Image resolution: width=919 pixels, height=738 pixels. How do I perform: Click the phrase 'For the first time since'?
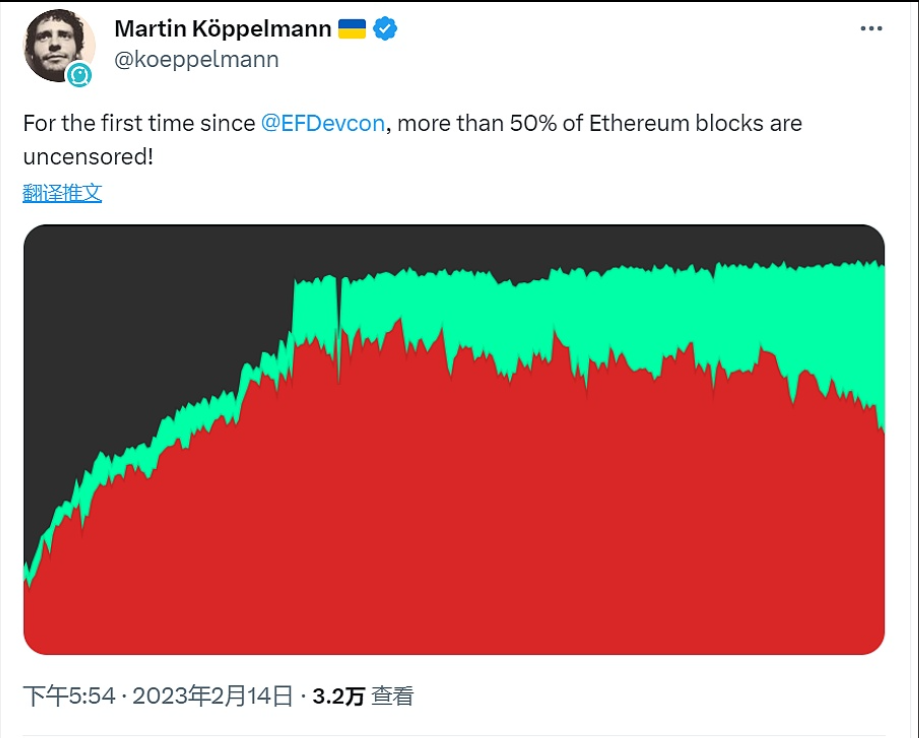(x=138, y=124)
